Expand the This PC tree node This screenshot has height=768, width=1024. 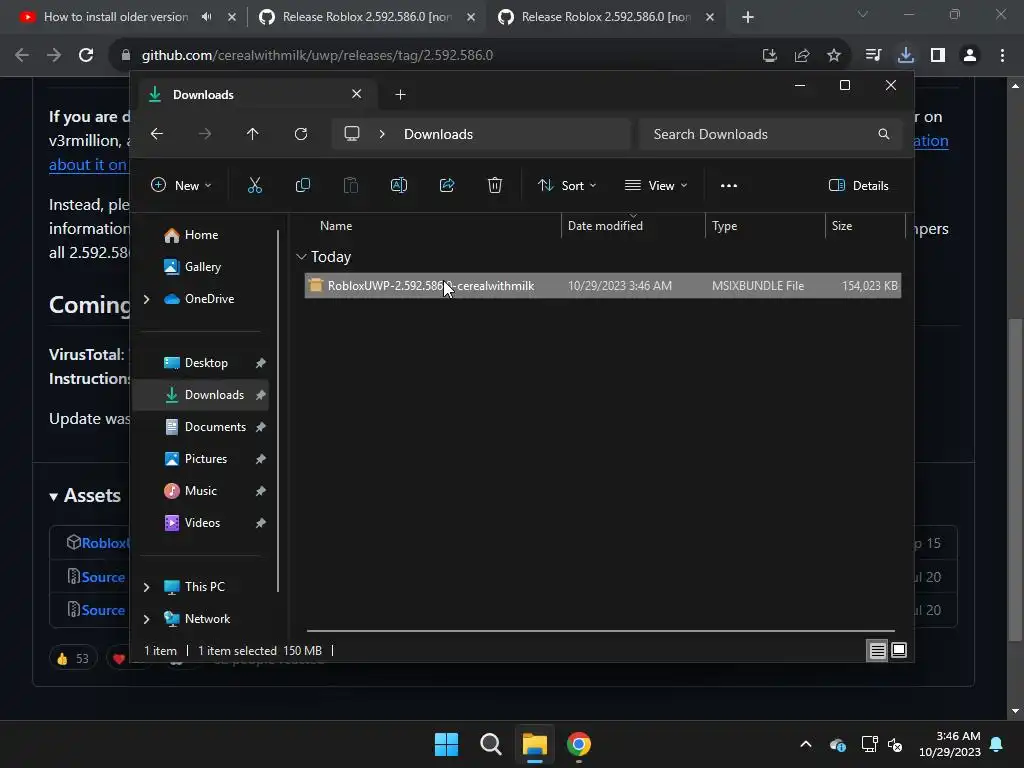(147, 587)
